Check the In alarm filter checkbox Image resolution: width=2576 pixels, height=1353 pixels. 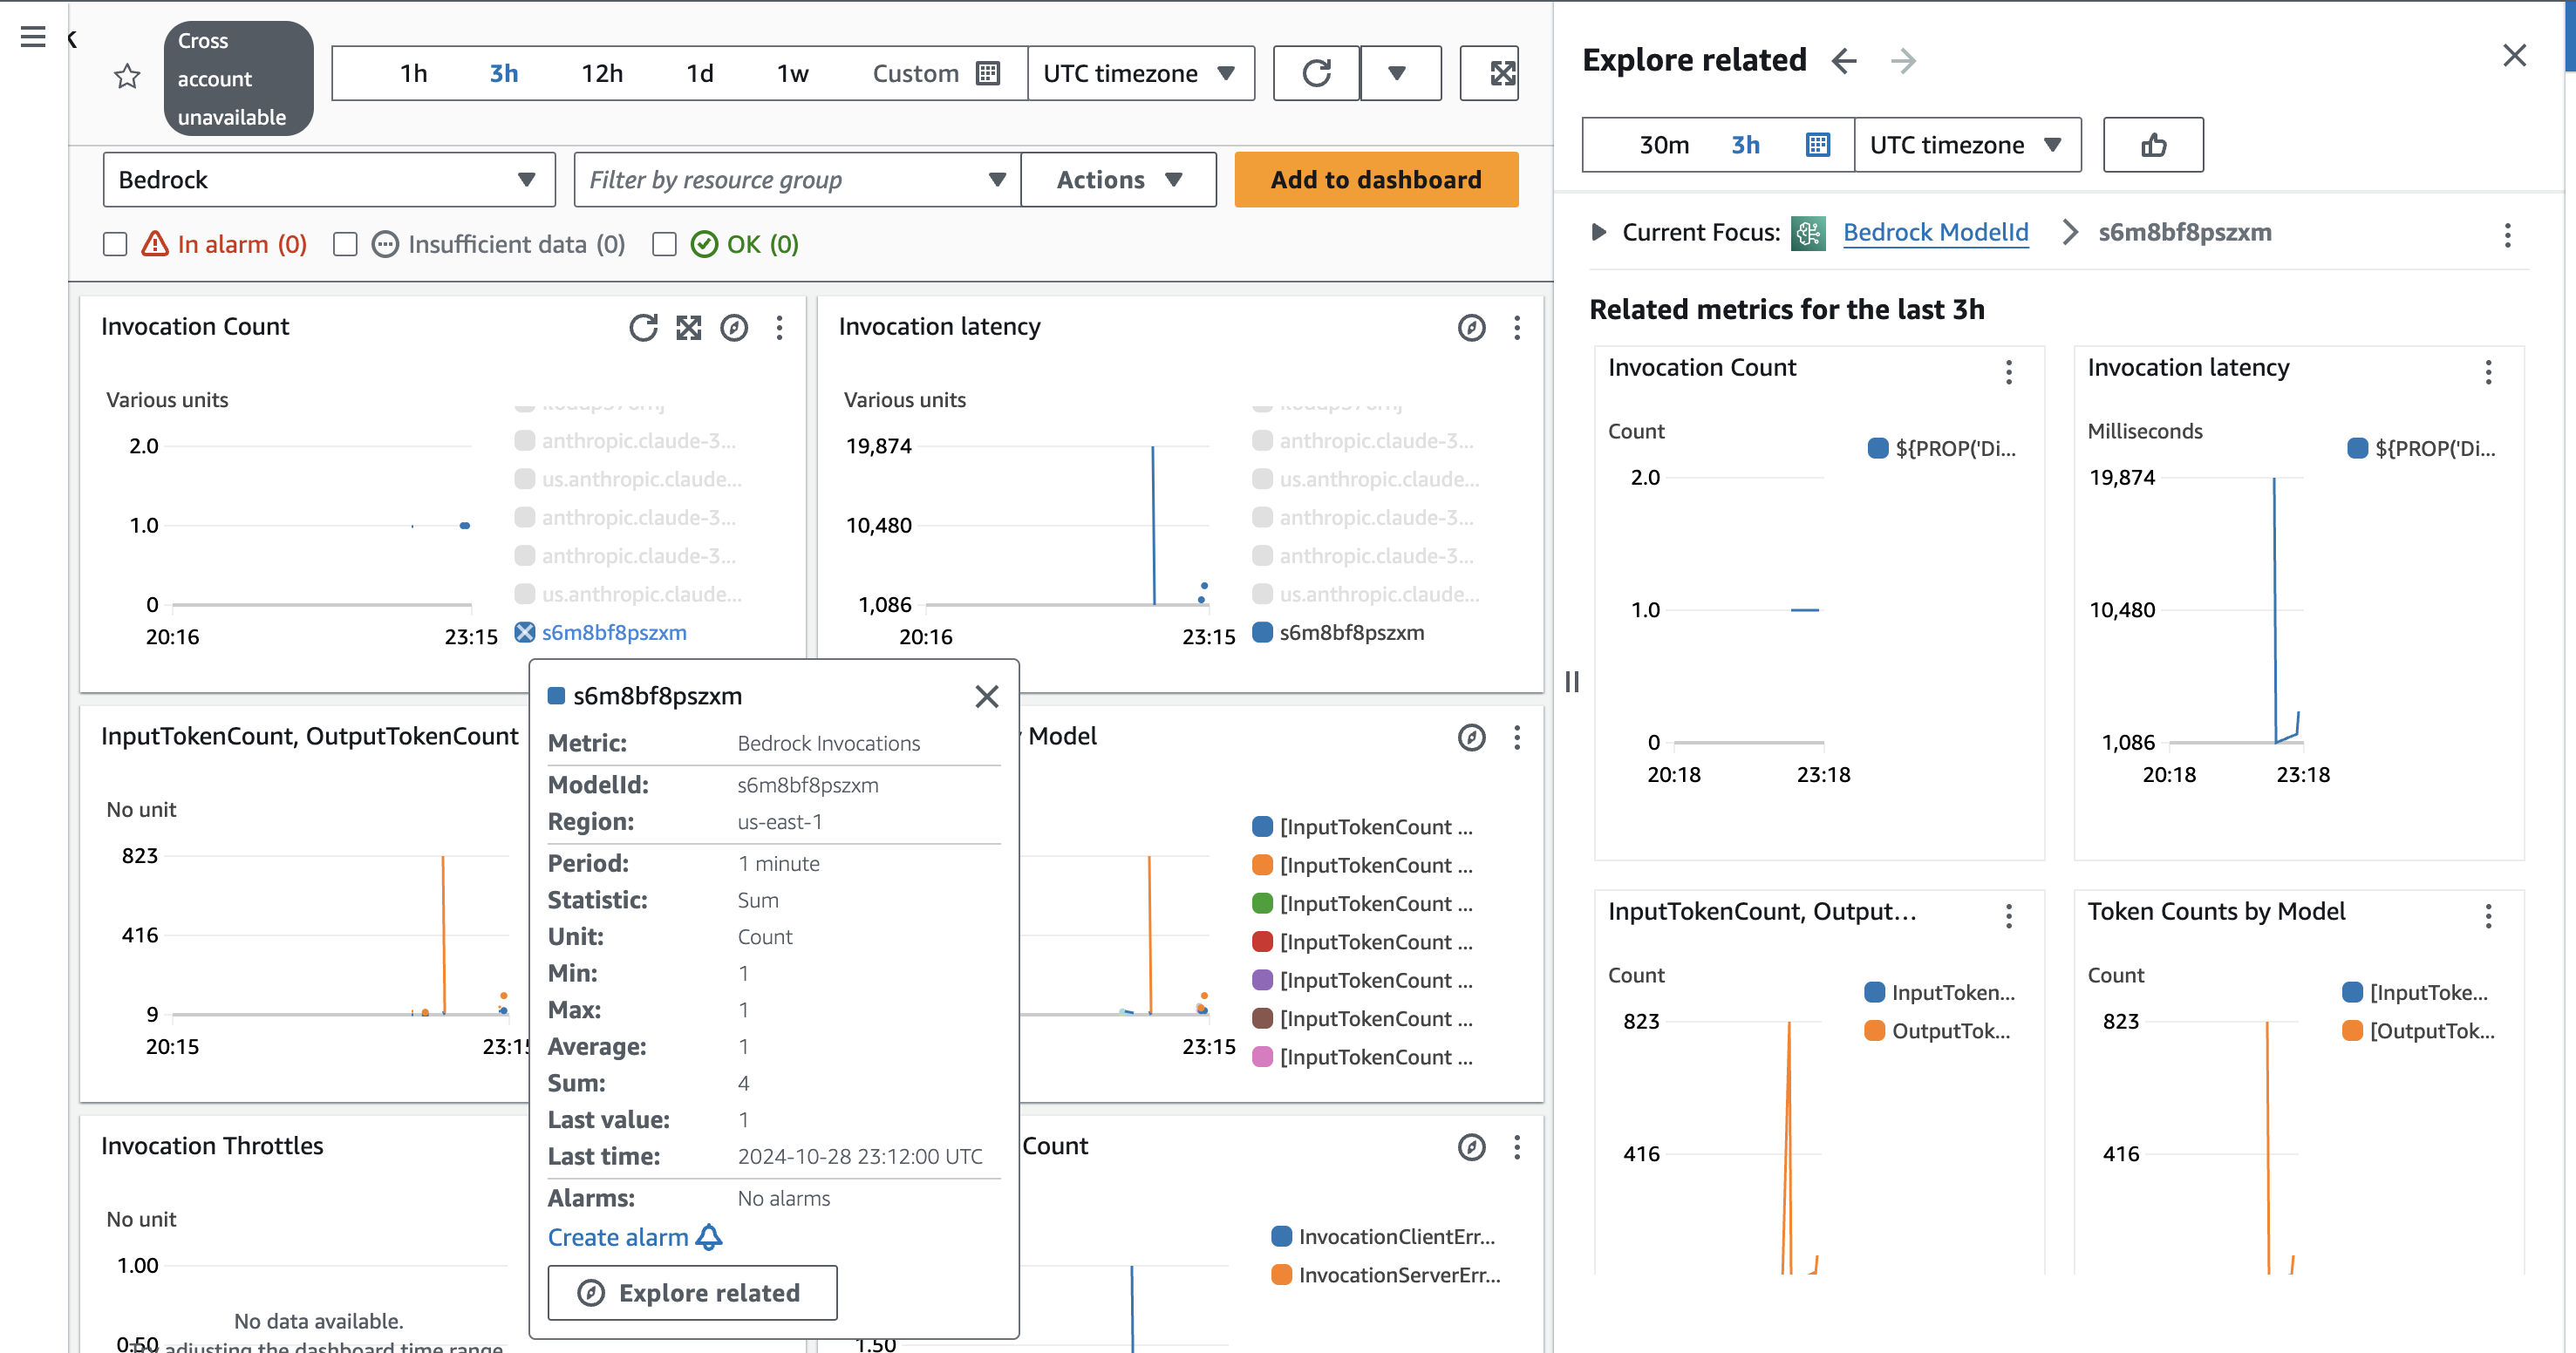pos(116,244)
